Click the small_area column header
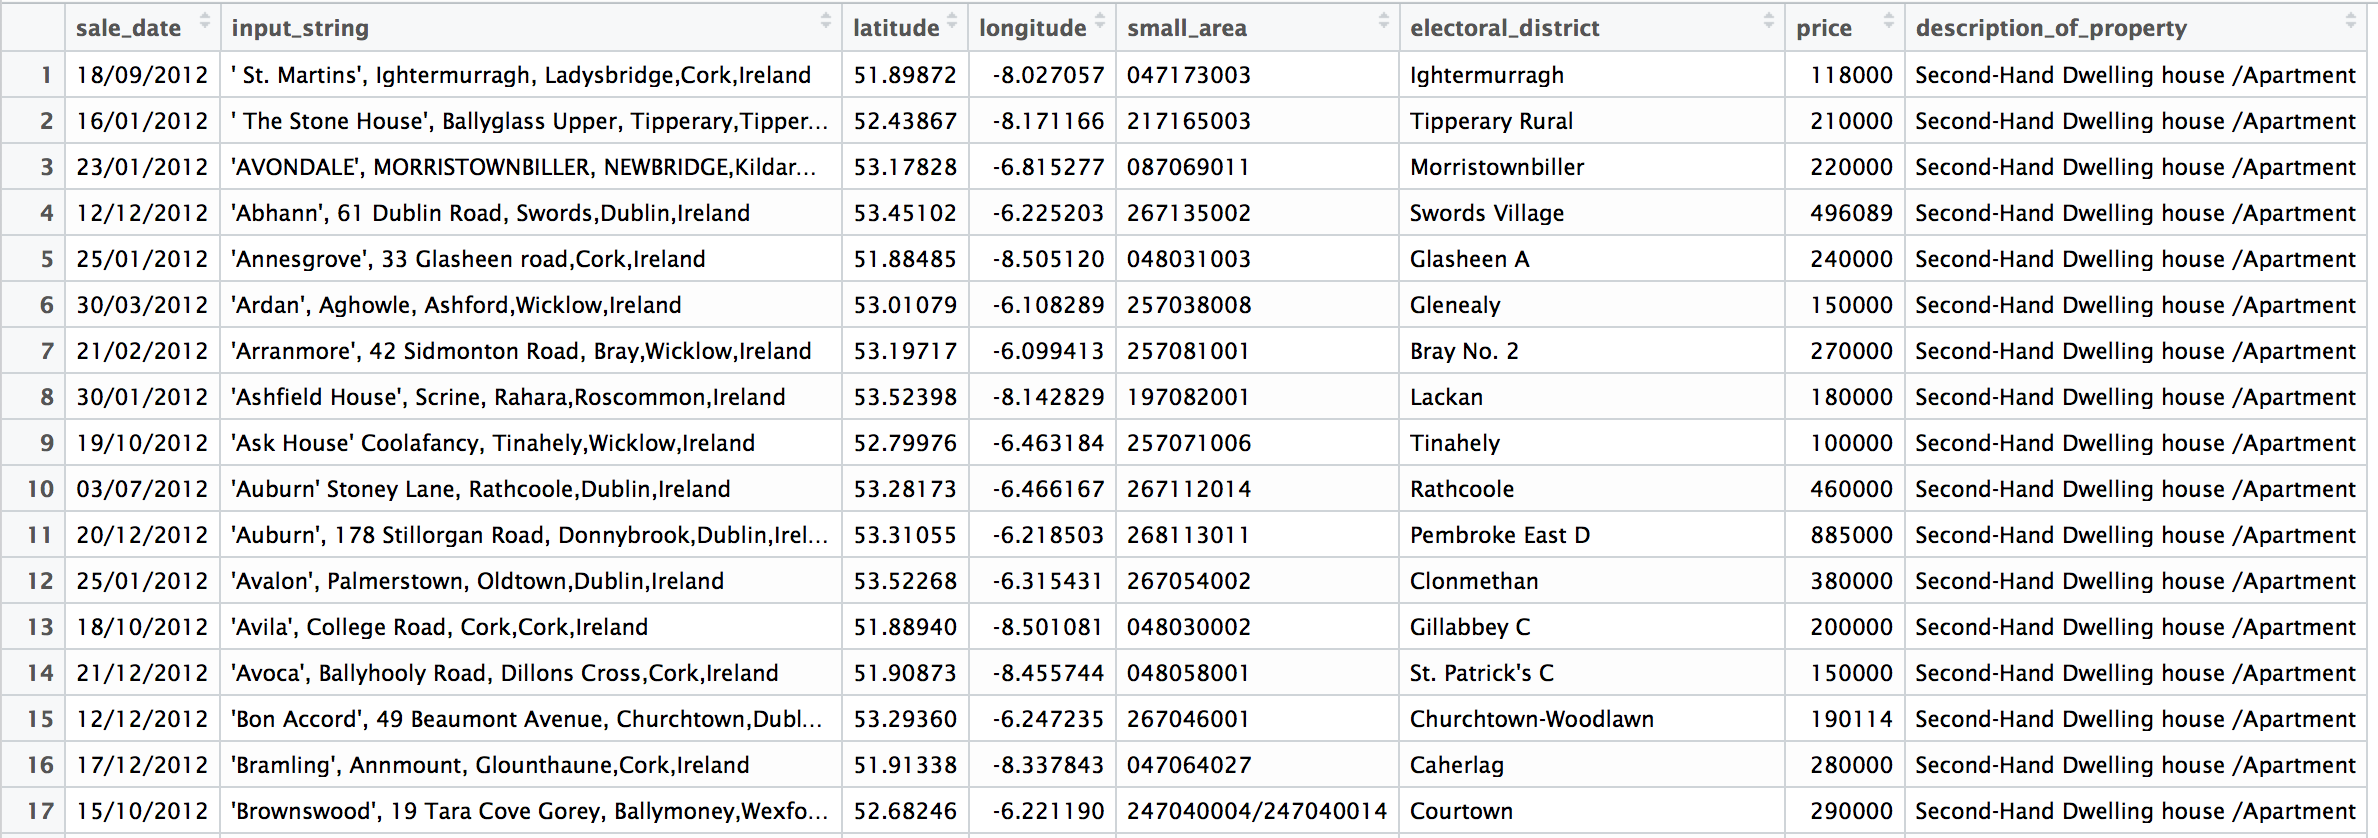Screen dimensions: 2378x838 1258,28
